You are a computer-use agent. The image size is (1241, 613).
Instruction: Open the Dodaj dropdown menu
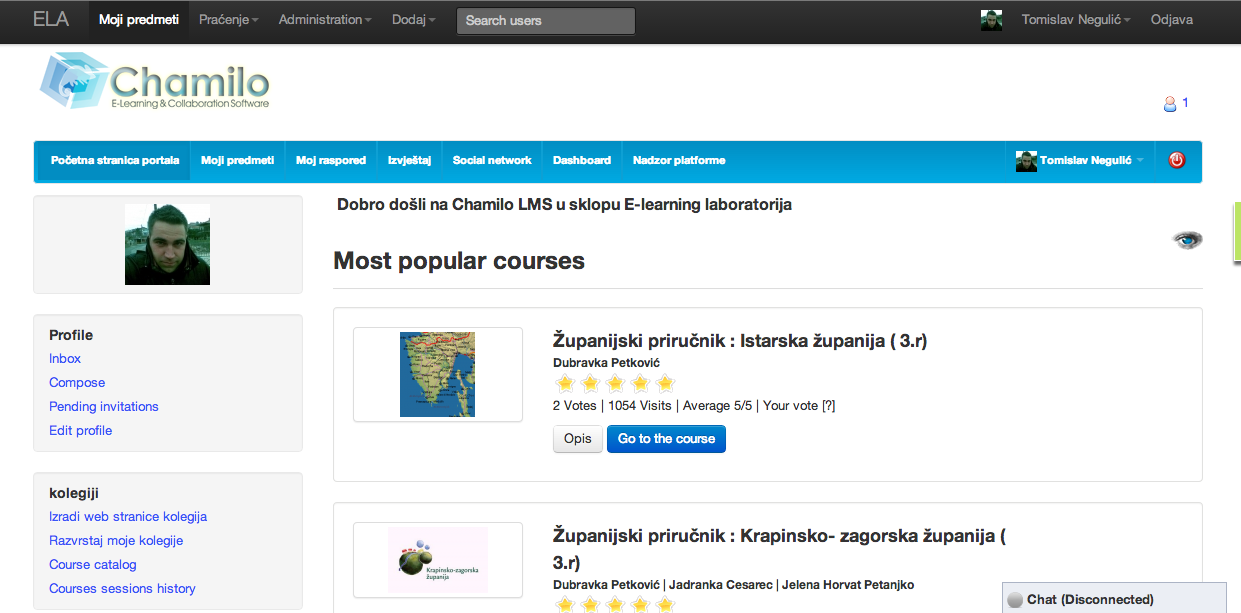tap(414, 20)
